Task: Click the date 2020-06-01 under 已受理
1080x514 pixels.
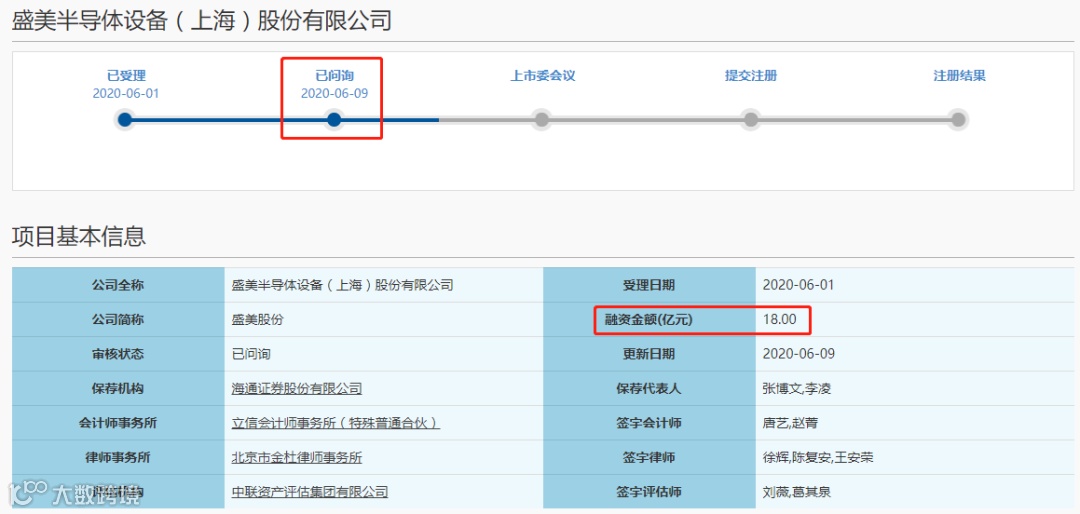Action: coord(126,93)
